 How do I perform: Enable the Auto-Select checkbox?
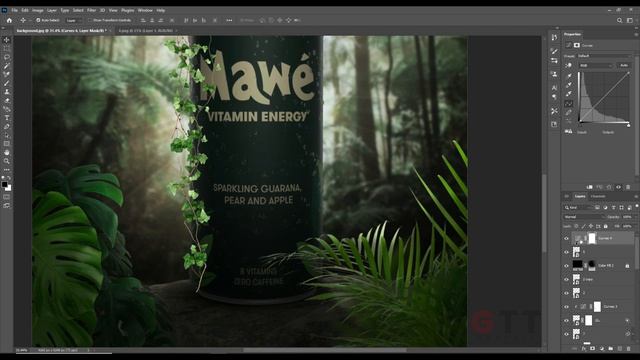(38, 20)
